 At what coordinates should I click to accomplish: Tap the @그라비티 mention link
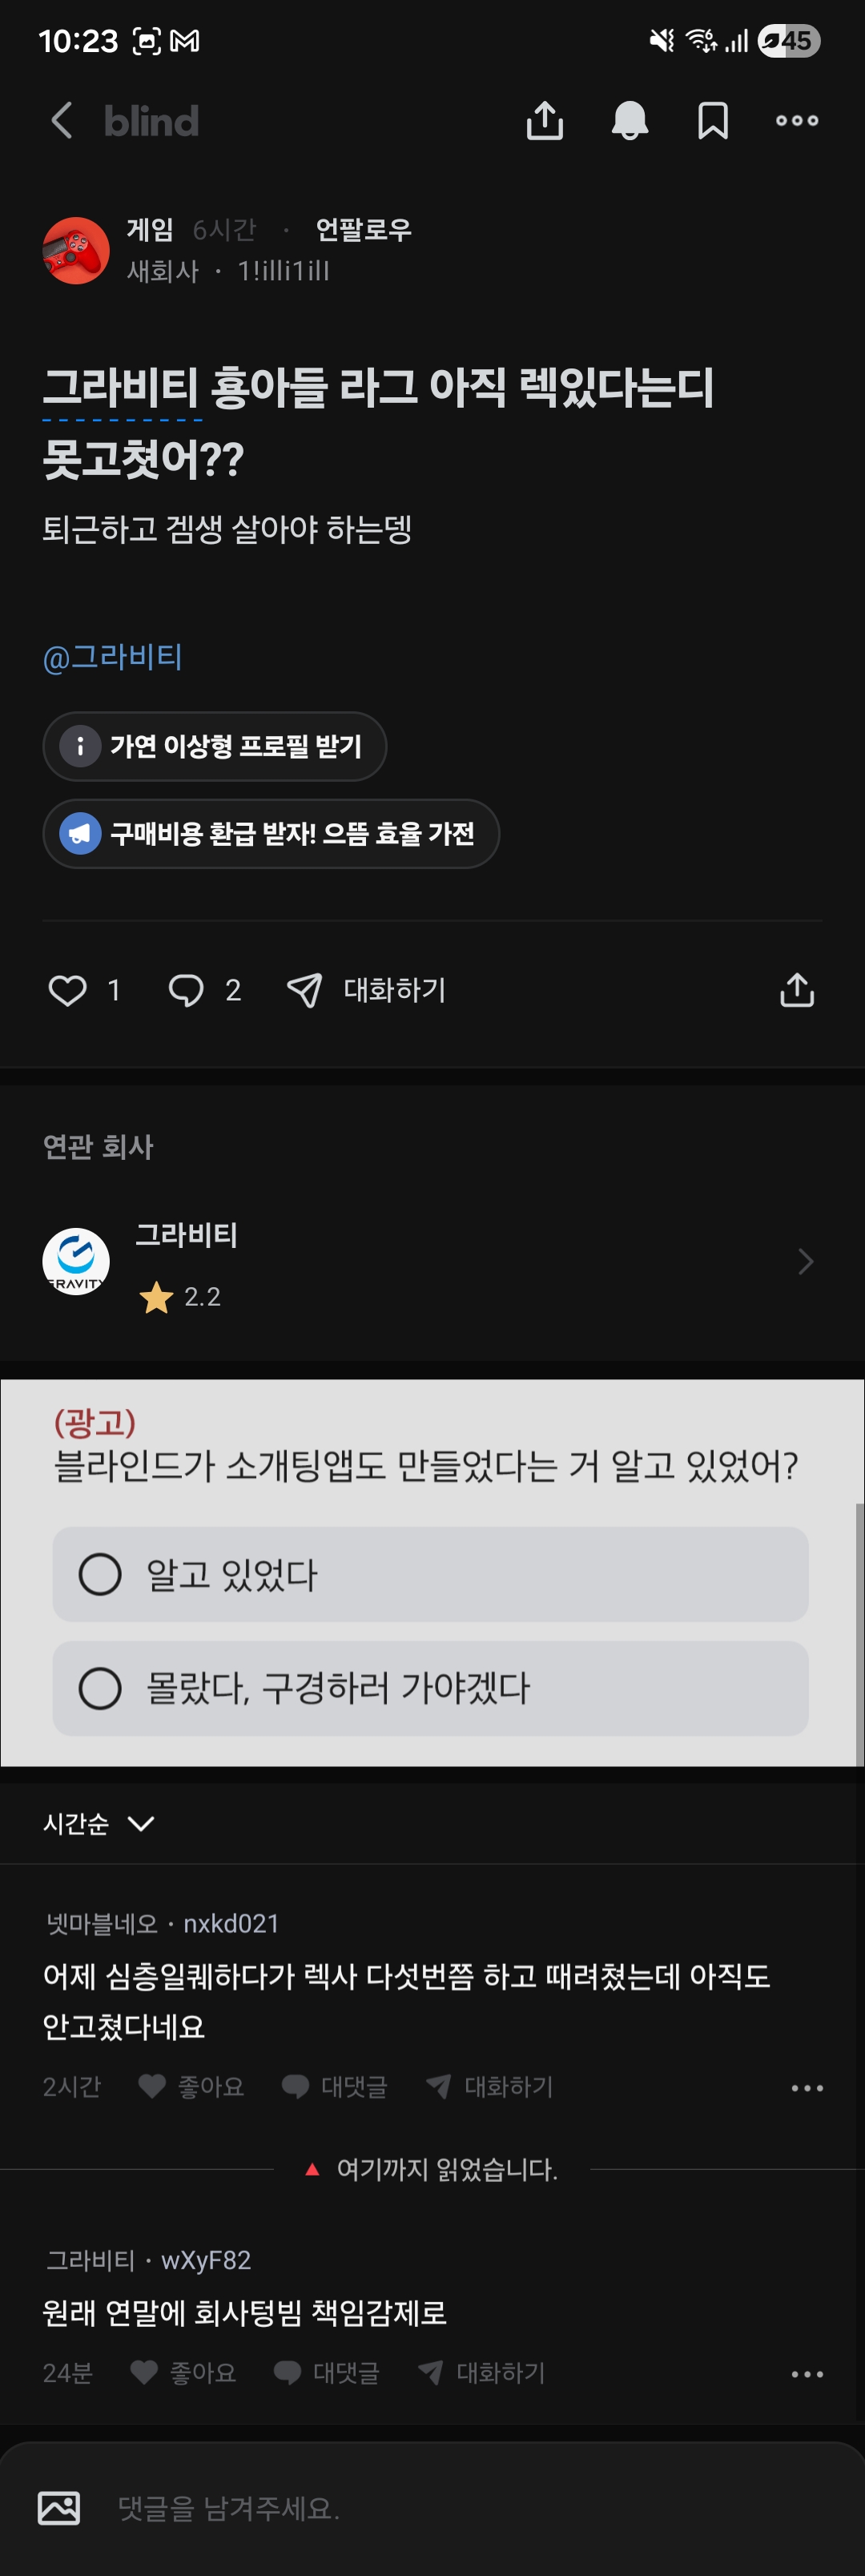point(112,657)
